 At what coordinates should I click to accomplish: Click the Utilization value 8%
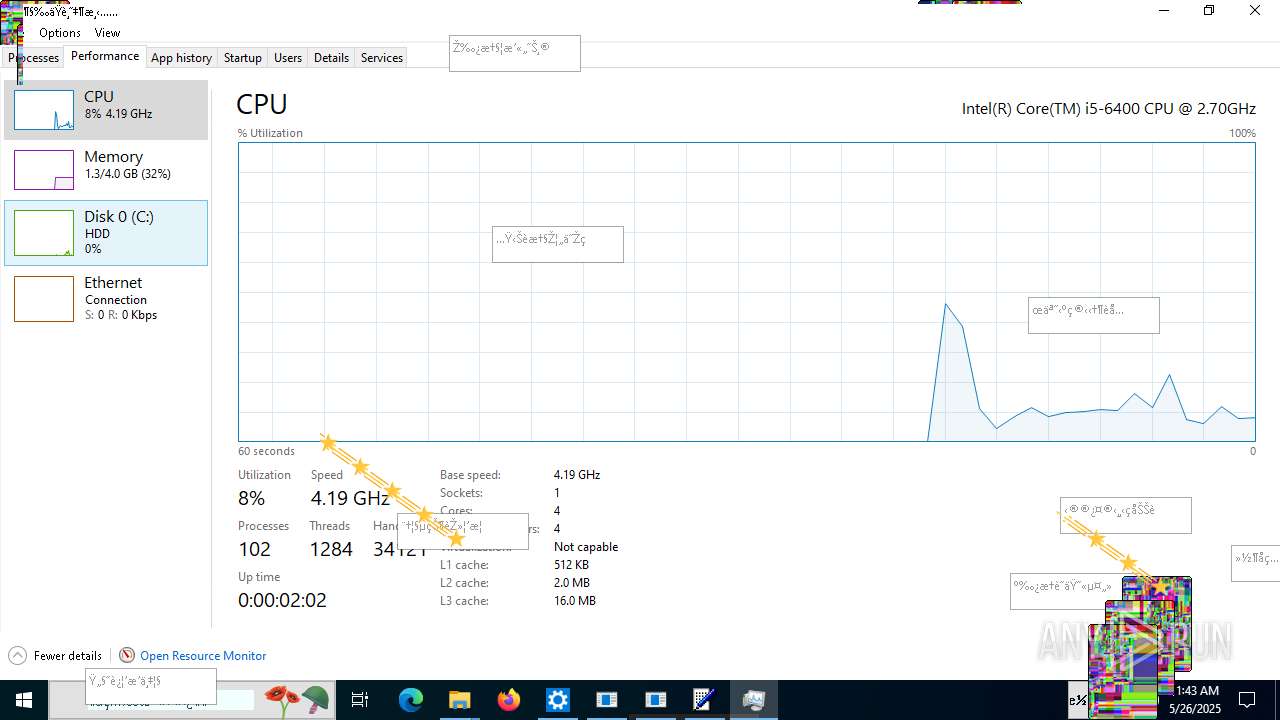(x=252, y=498)
